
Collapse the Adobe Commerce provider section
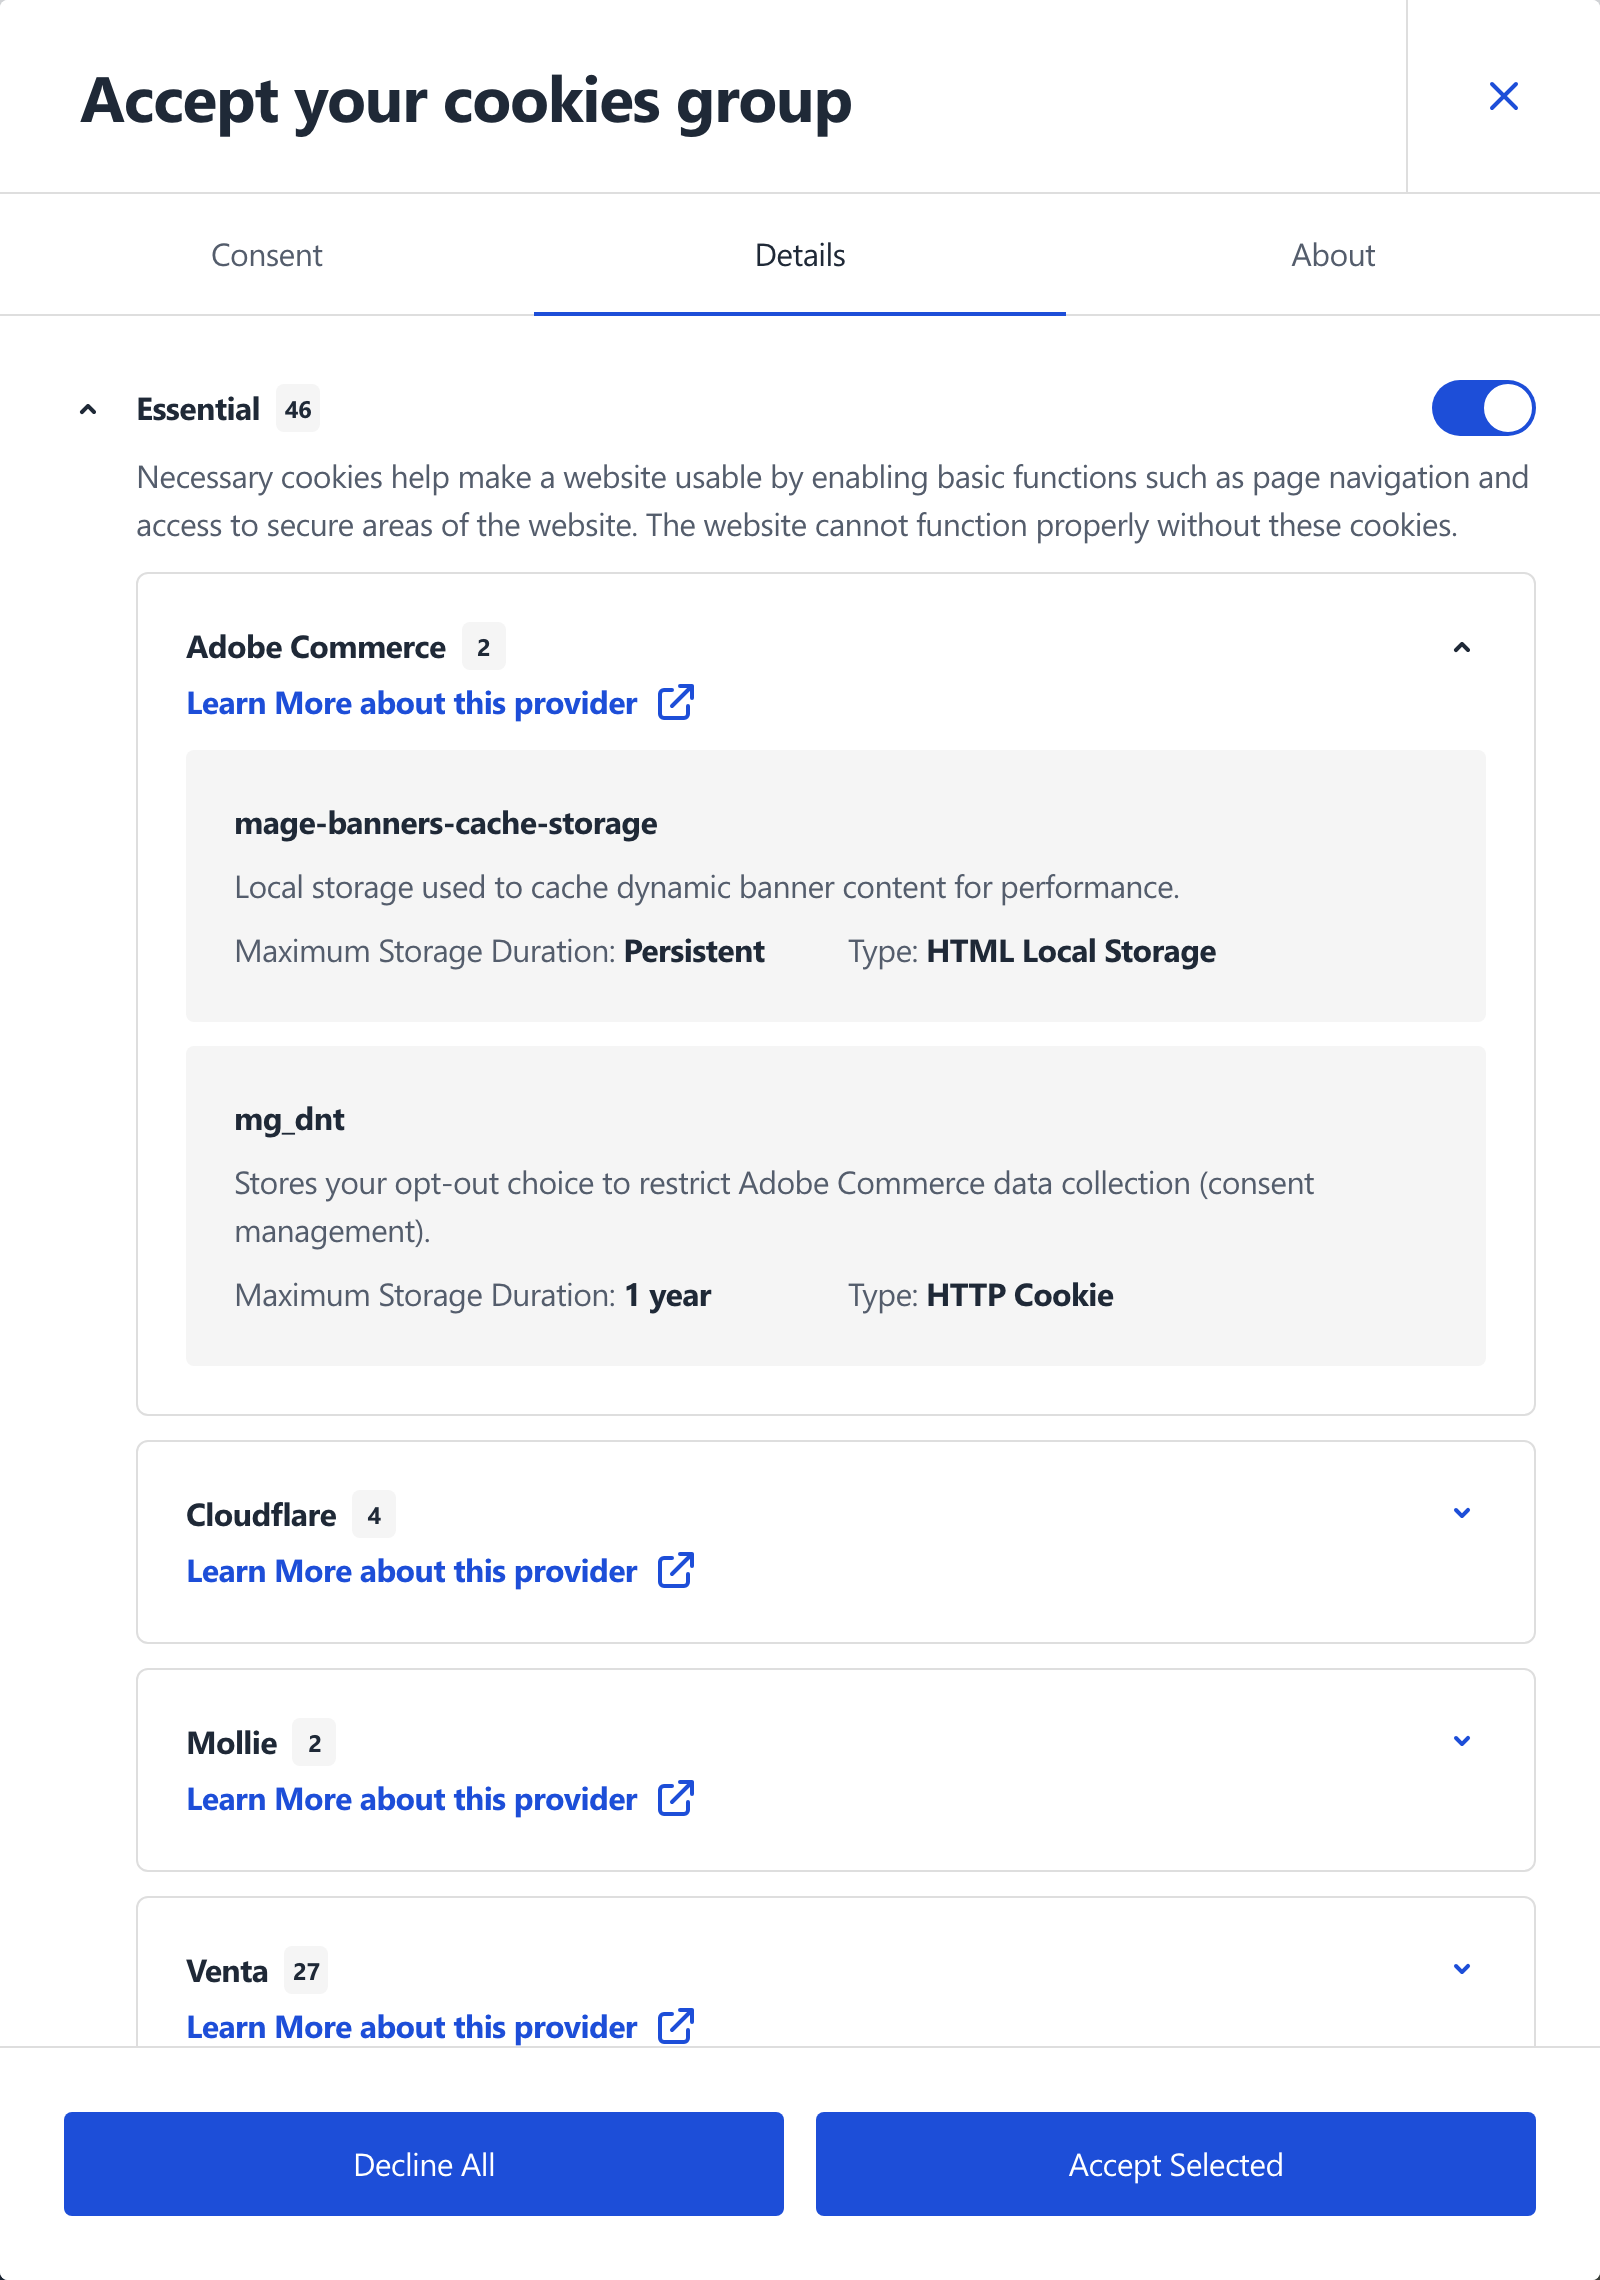1461,647
